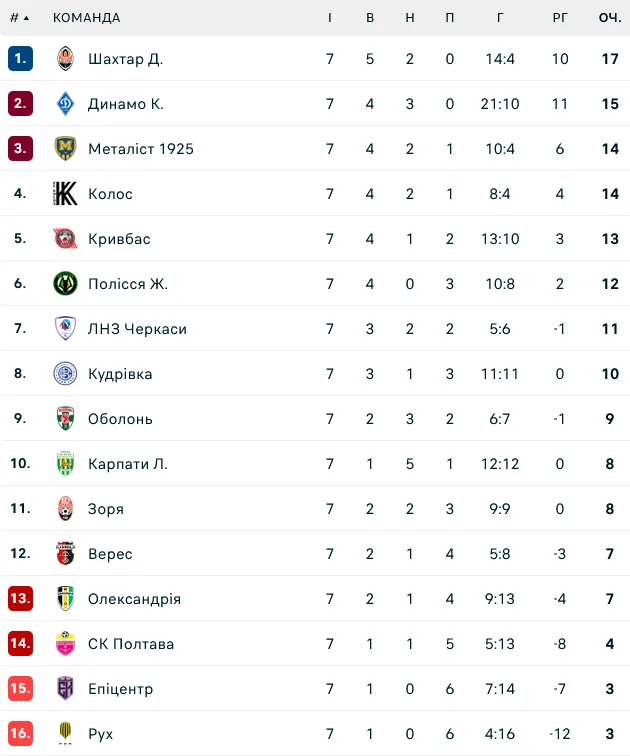This screenshot has width=630, height=756.
Task: Click the Полісся Ж. team crest
Action: [x=65, y=284]
